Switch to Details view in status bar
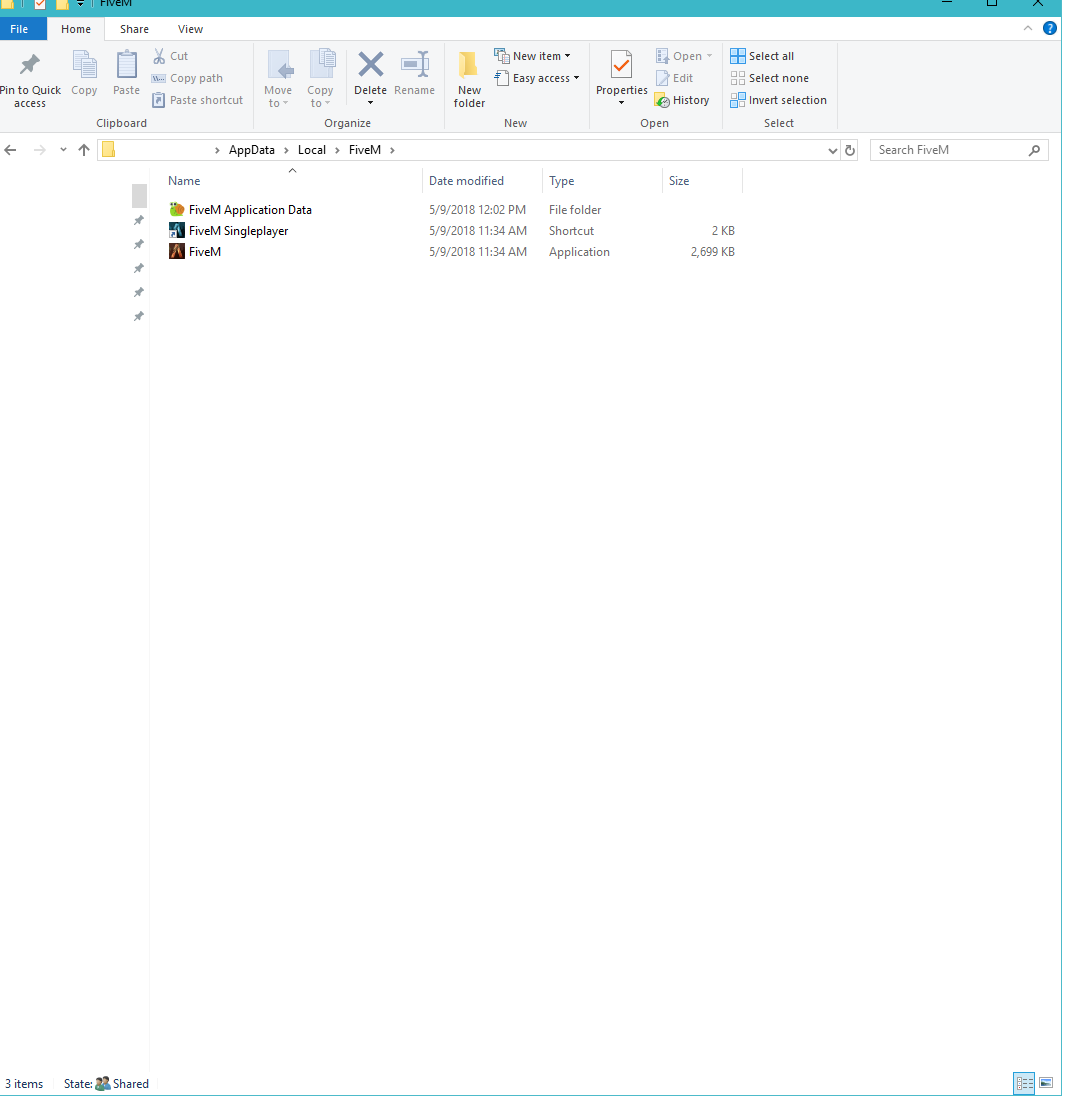This screenshot has width=1069, height=1097. (x=1024, y=1083)
